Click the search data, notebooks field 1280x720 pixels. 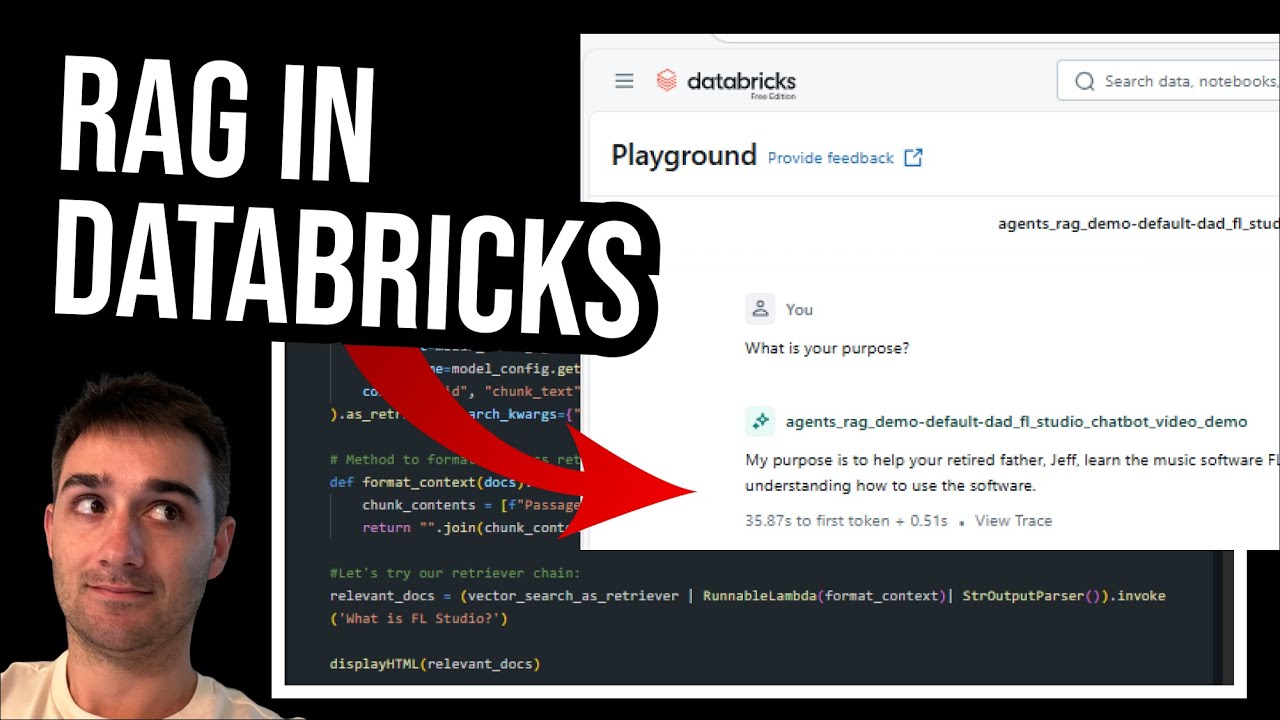(1168, 81)
